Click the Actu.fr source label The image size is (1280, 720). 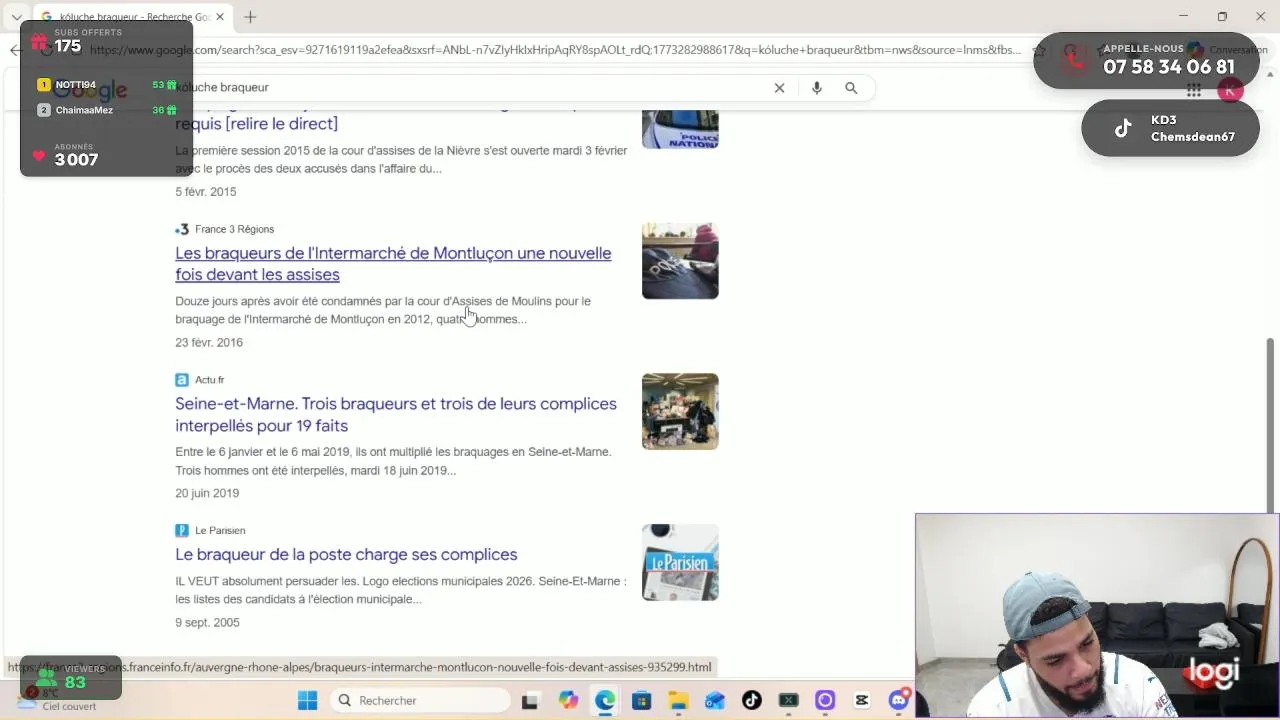tap(209, 380)
